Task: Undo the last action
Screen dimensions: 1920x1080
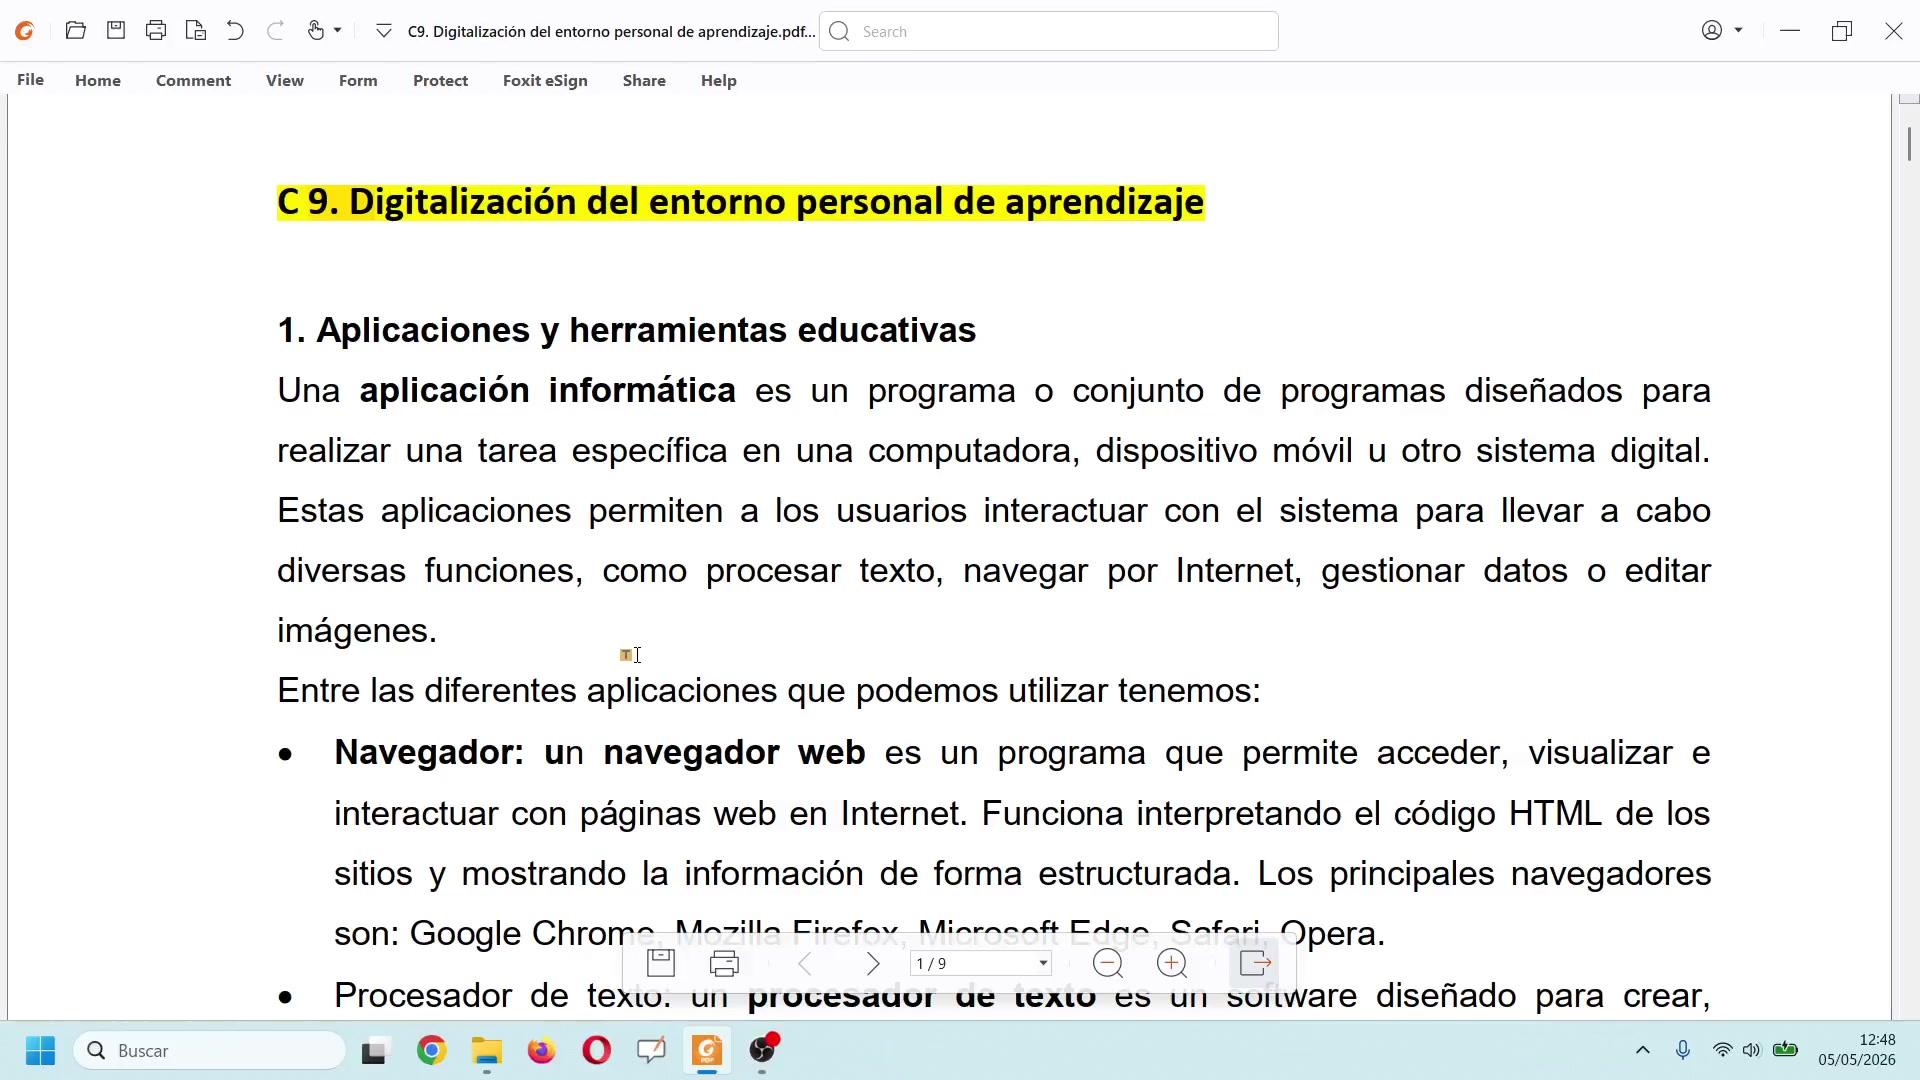Action: tap(235, 31)
